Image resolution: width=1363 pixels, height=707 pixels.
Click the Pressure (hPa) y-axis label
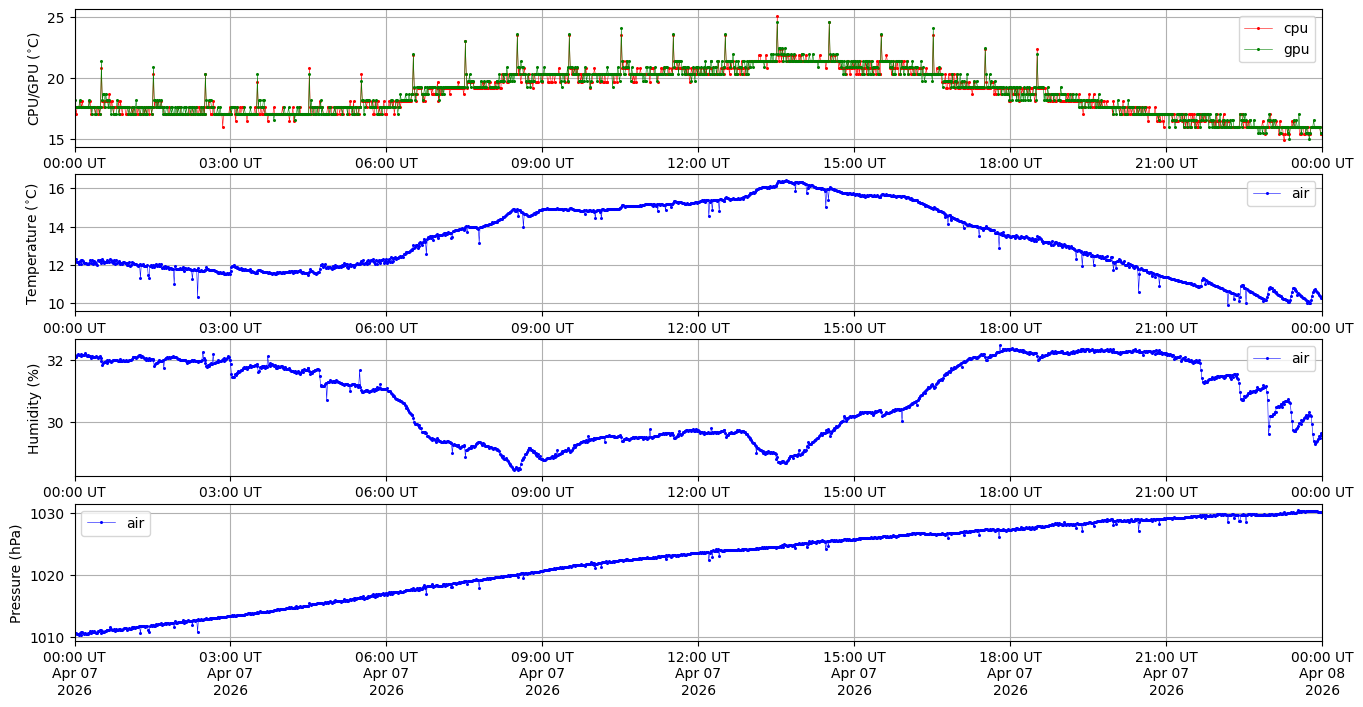16,573
